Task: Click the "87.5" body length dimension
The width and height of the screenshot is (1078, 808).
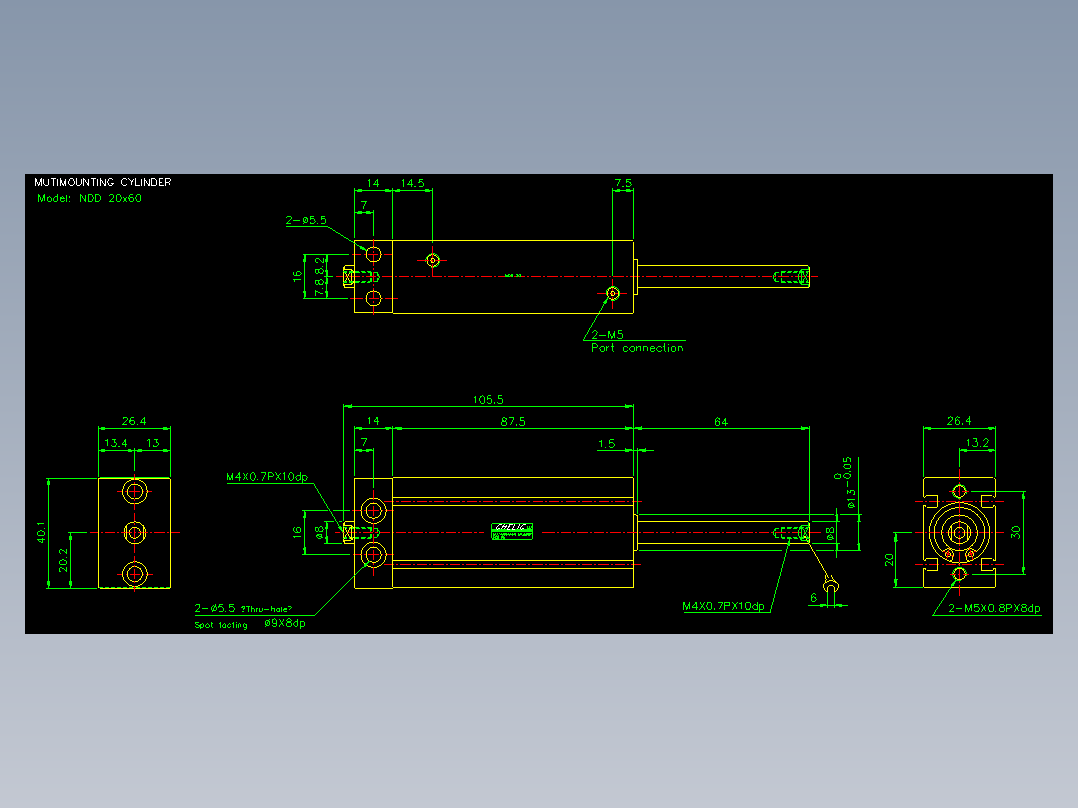Action: click(x=513, y=422)
